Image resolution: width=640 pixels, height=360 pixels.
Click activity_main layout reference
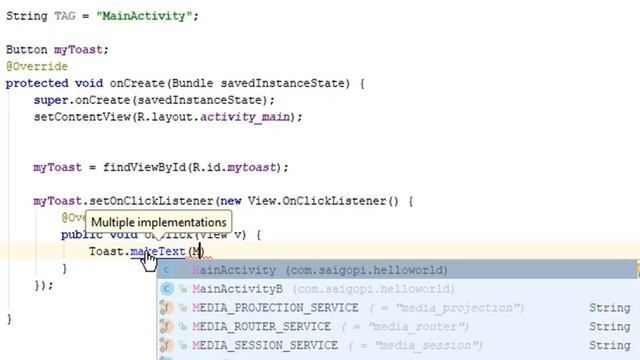(245, 117)
